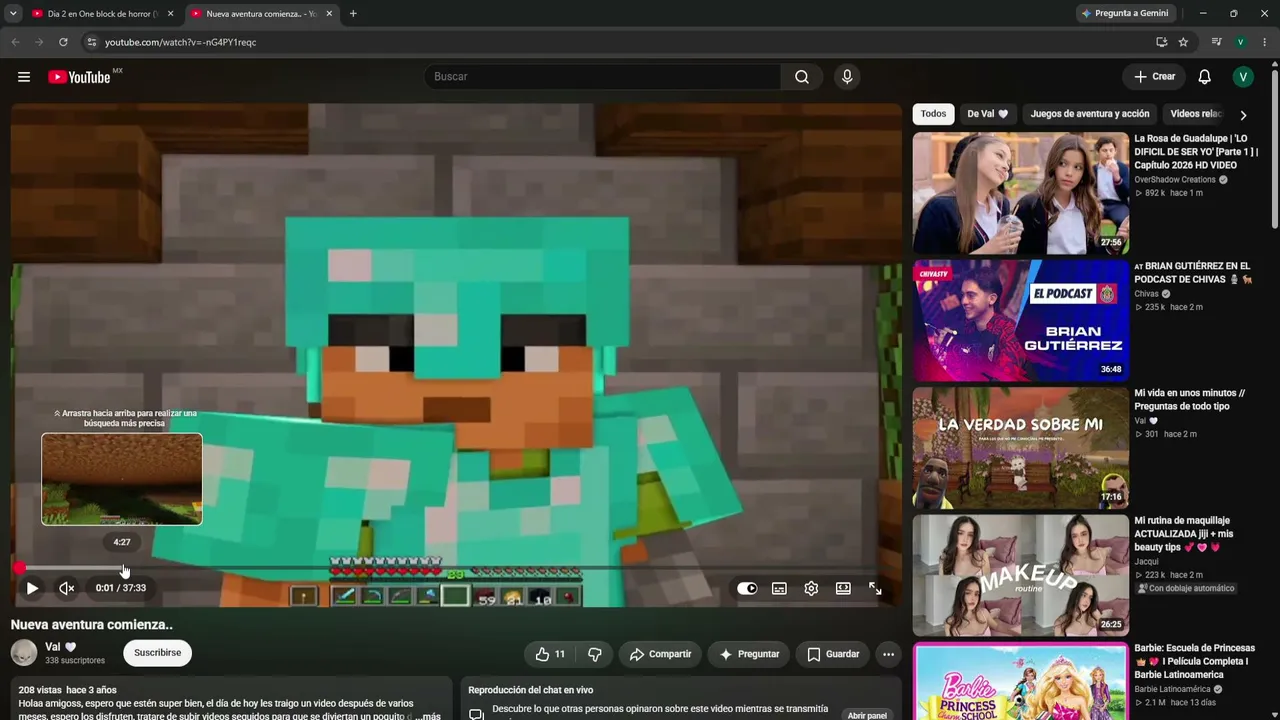Select the 'Todos' filter chip
Image resolution: width=1280 pixels, height=720 pixels.
pos(933,114)
